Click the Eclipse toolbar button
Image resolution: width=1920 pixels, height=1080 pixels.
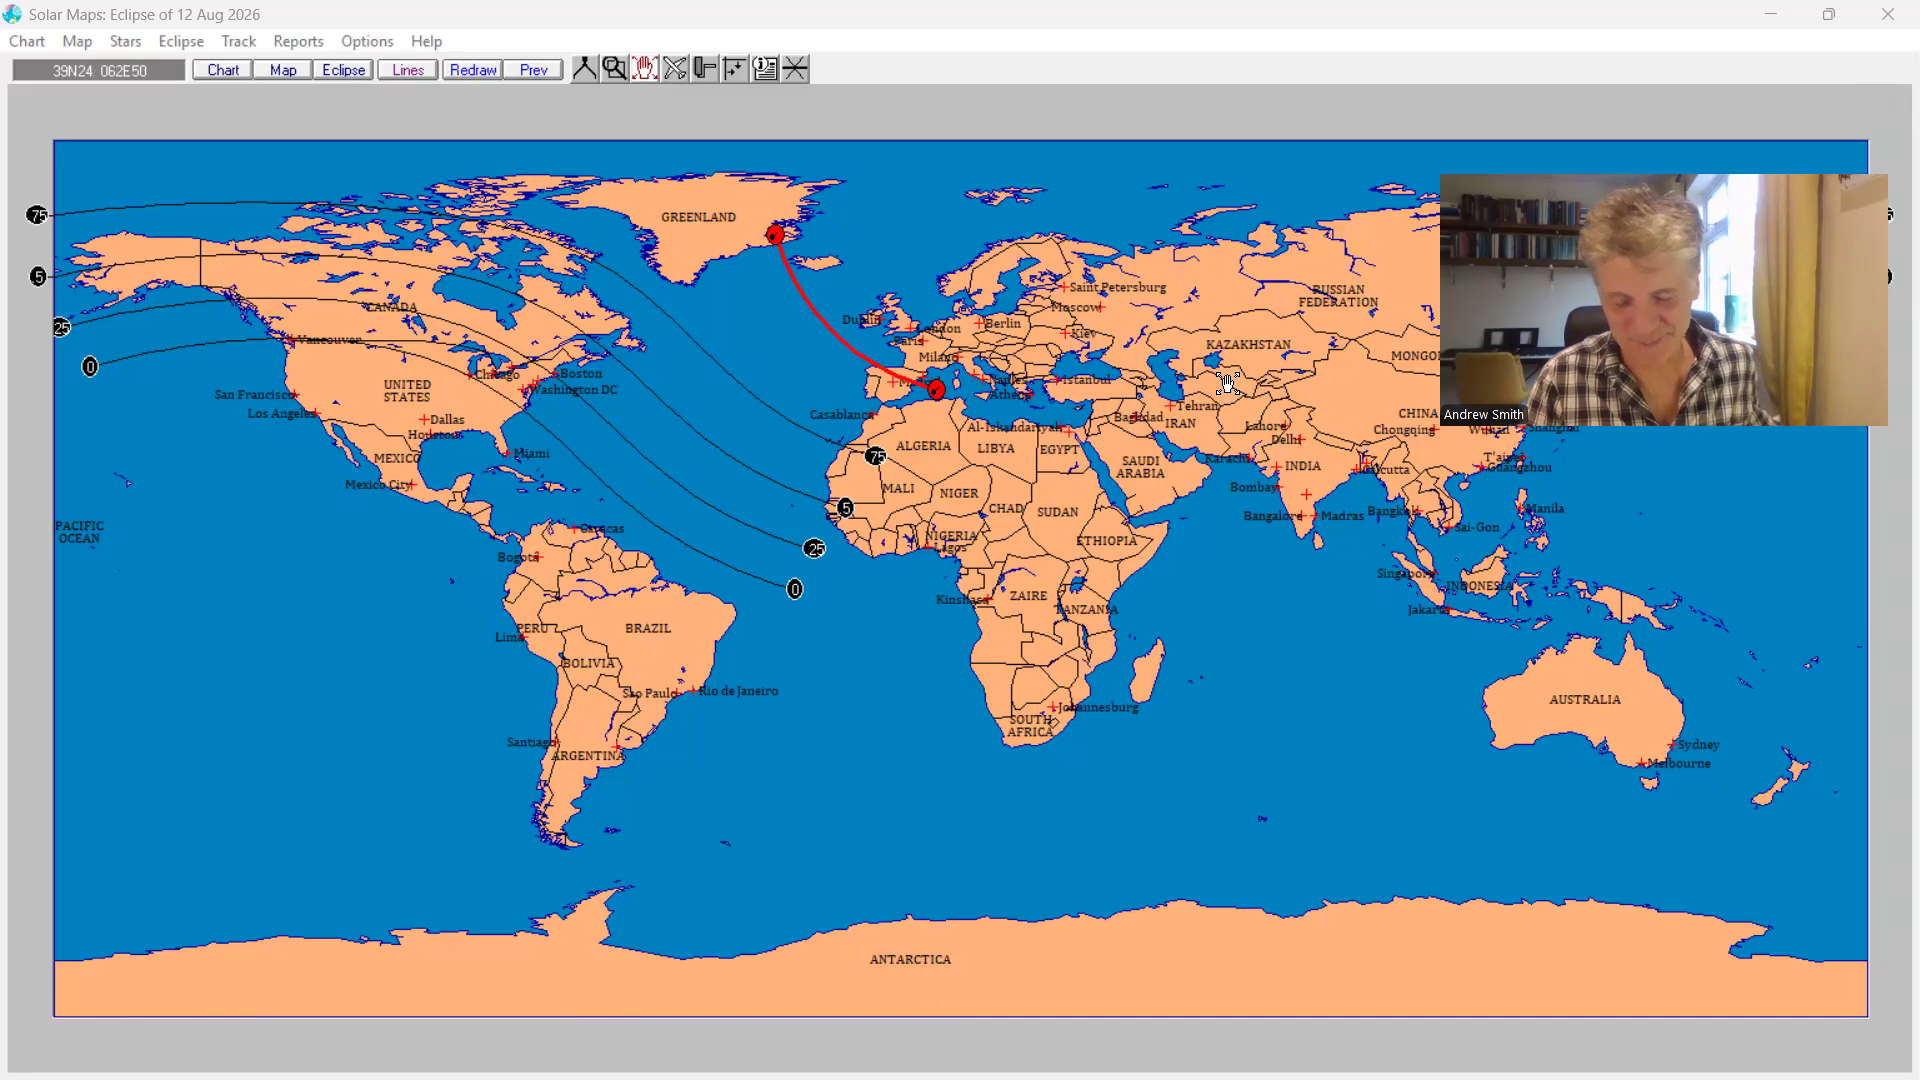pos(343,70)
